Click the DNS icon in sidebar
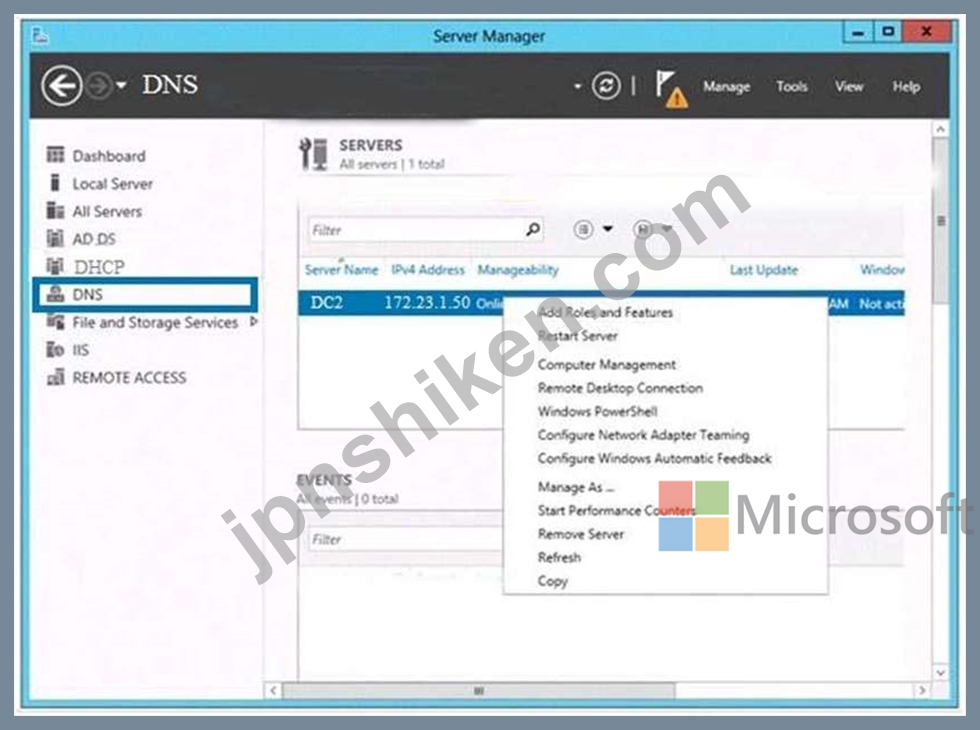The image size is (980, 730). coord(55,294)
